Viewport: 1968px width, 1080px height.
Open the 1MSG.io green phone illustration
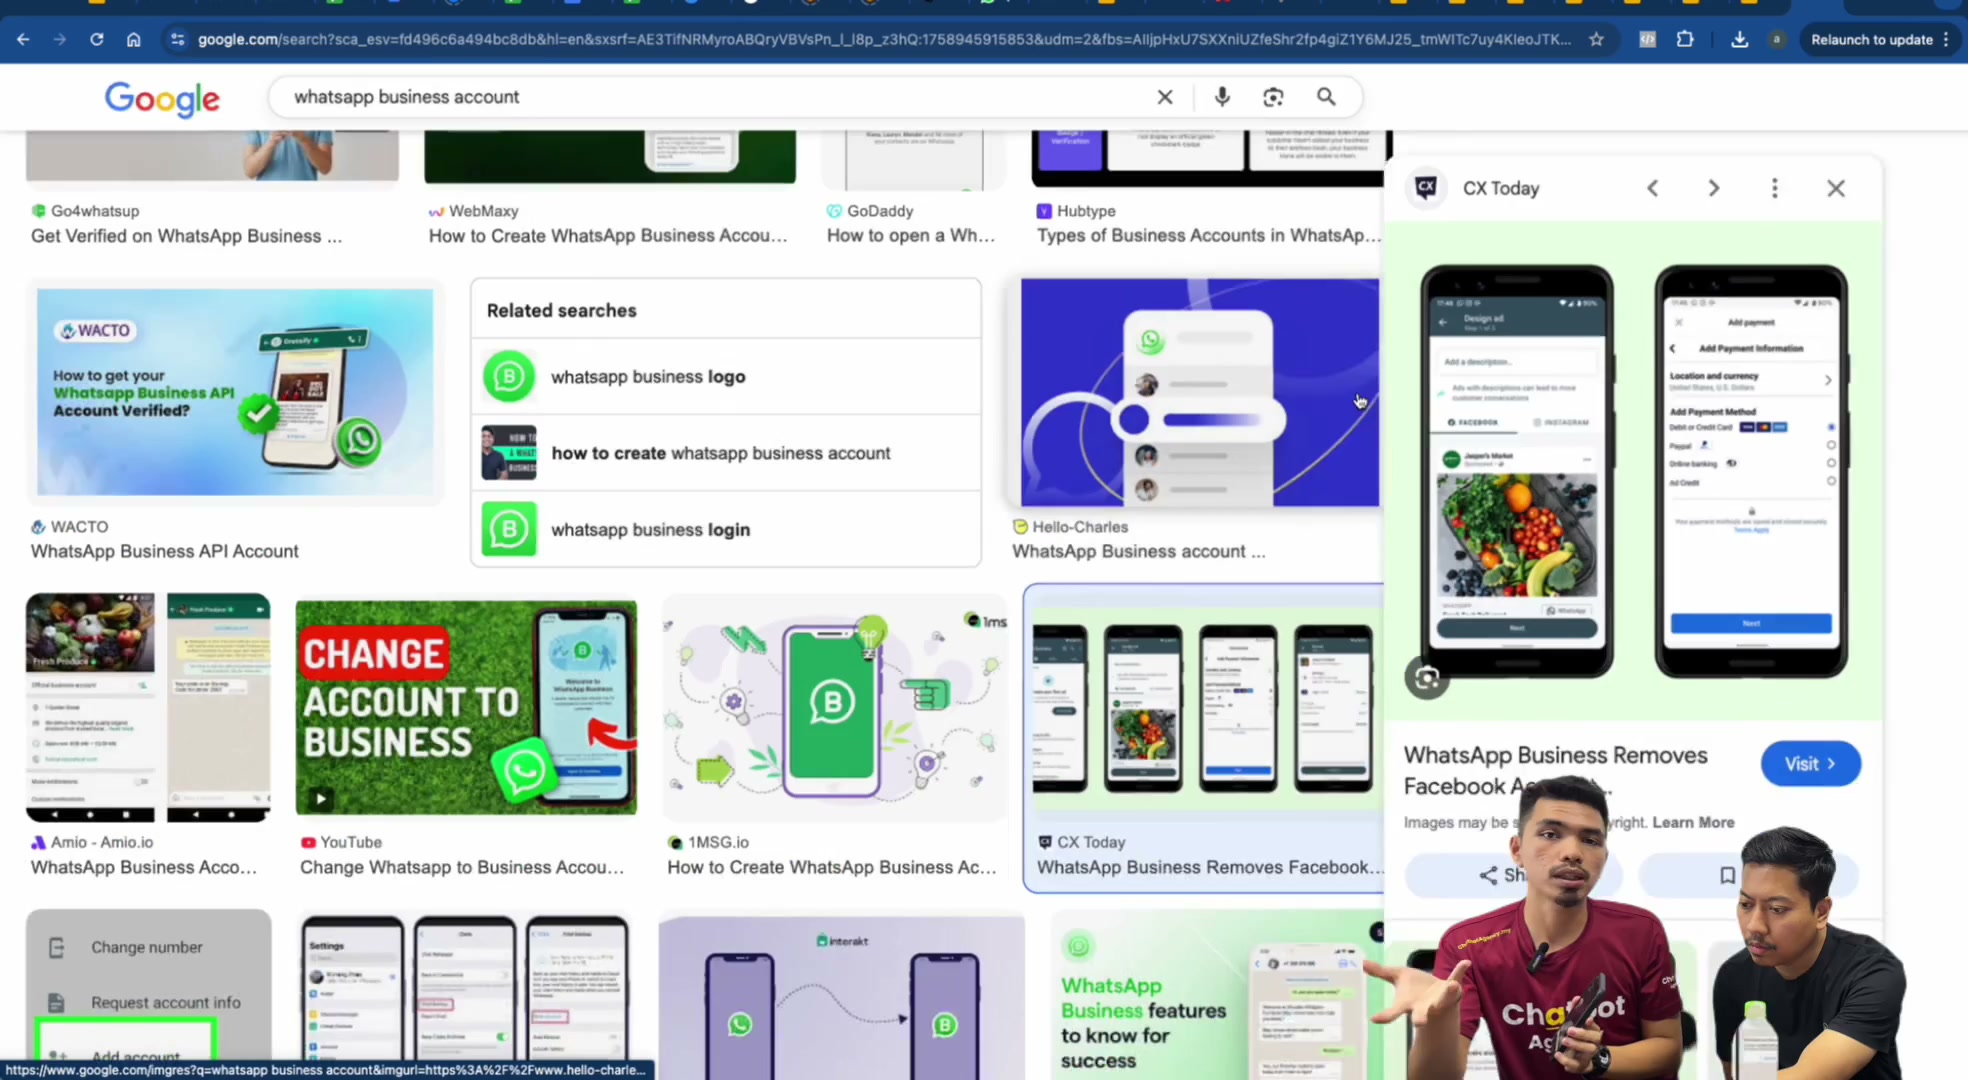pyautogui.click(x=835, y=709)
